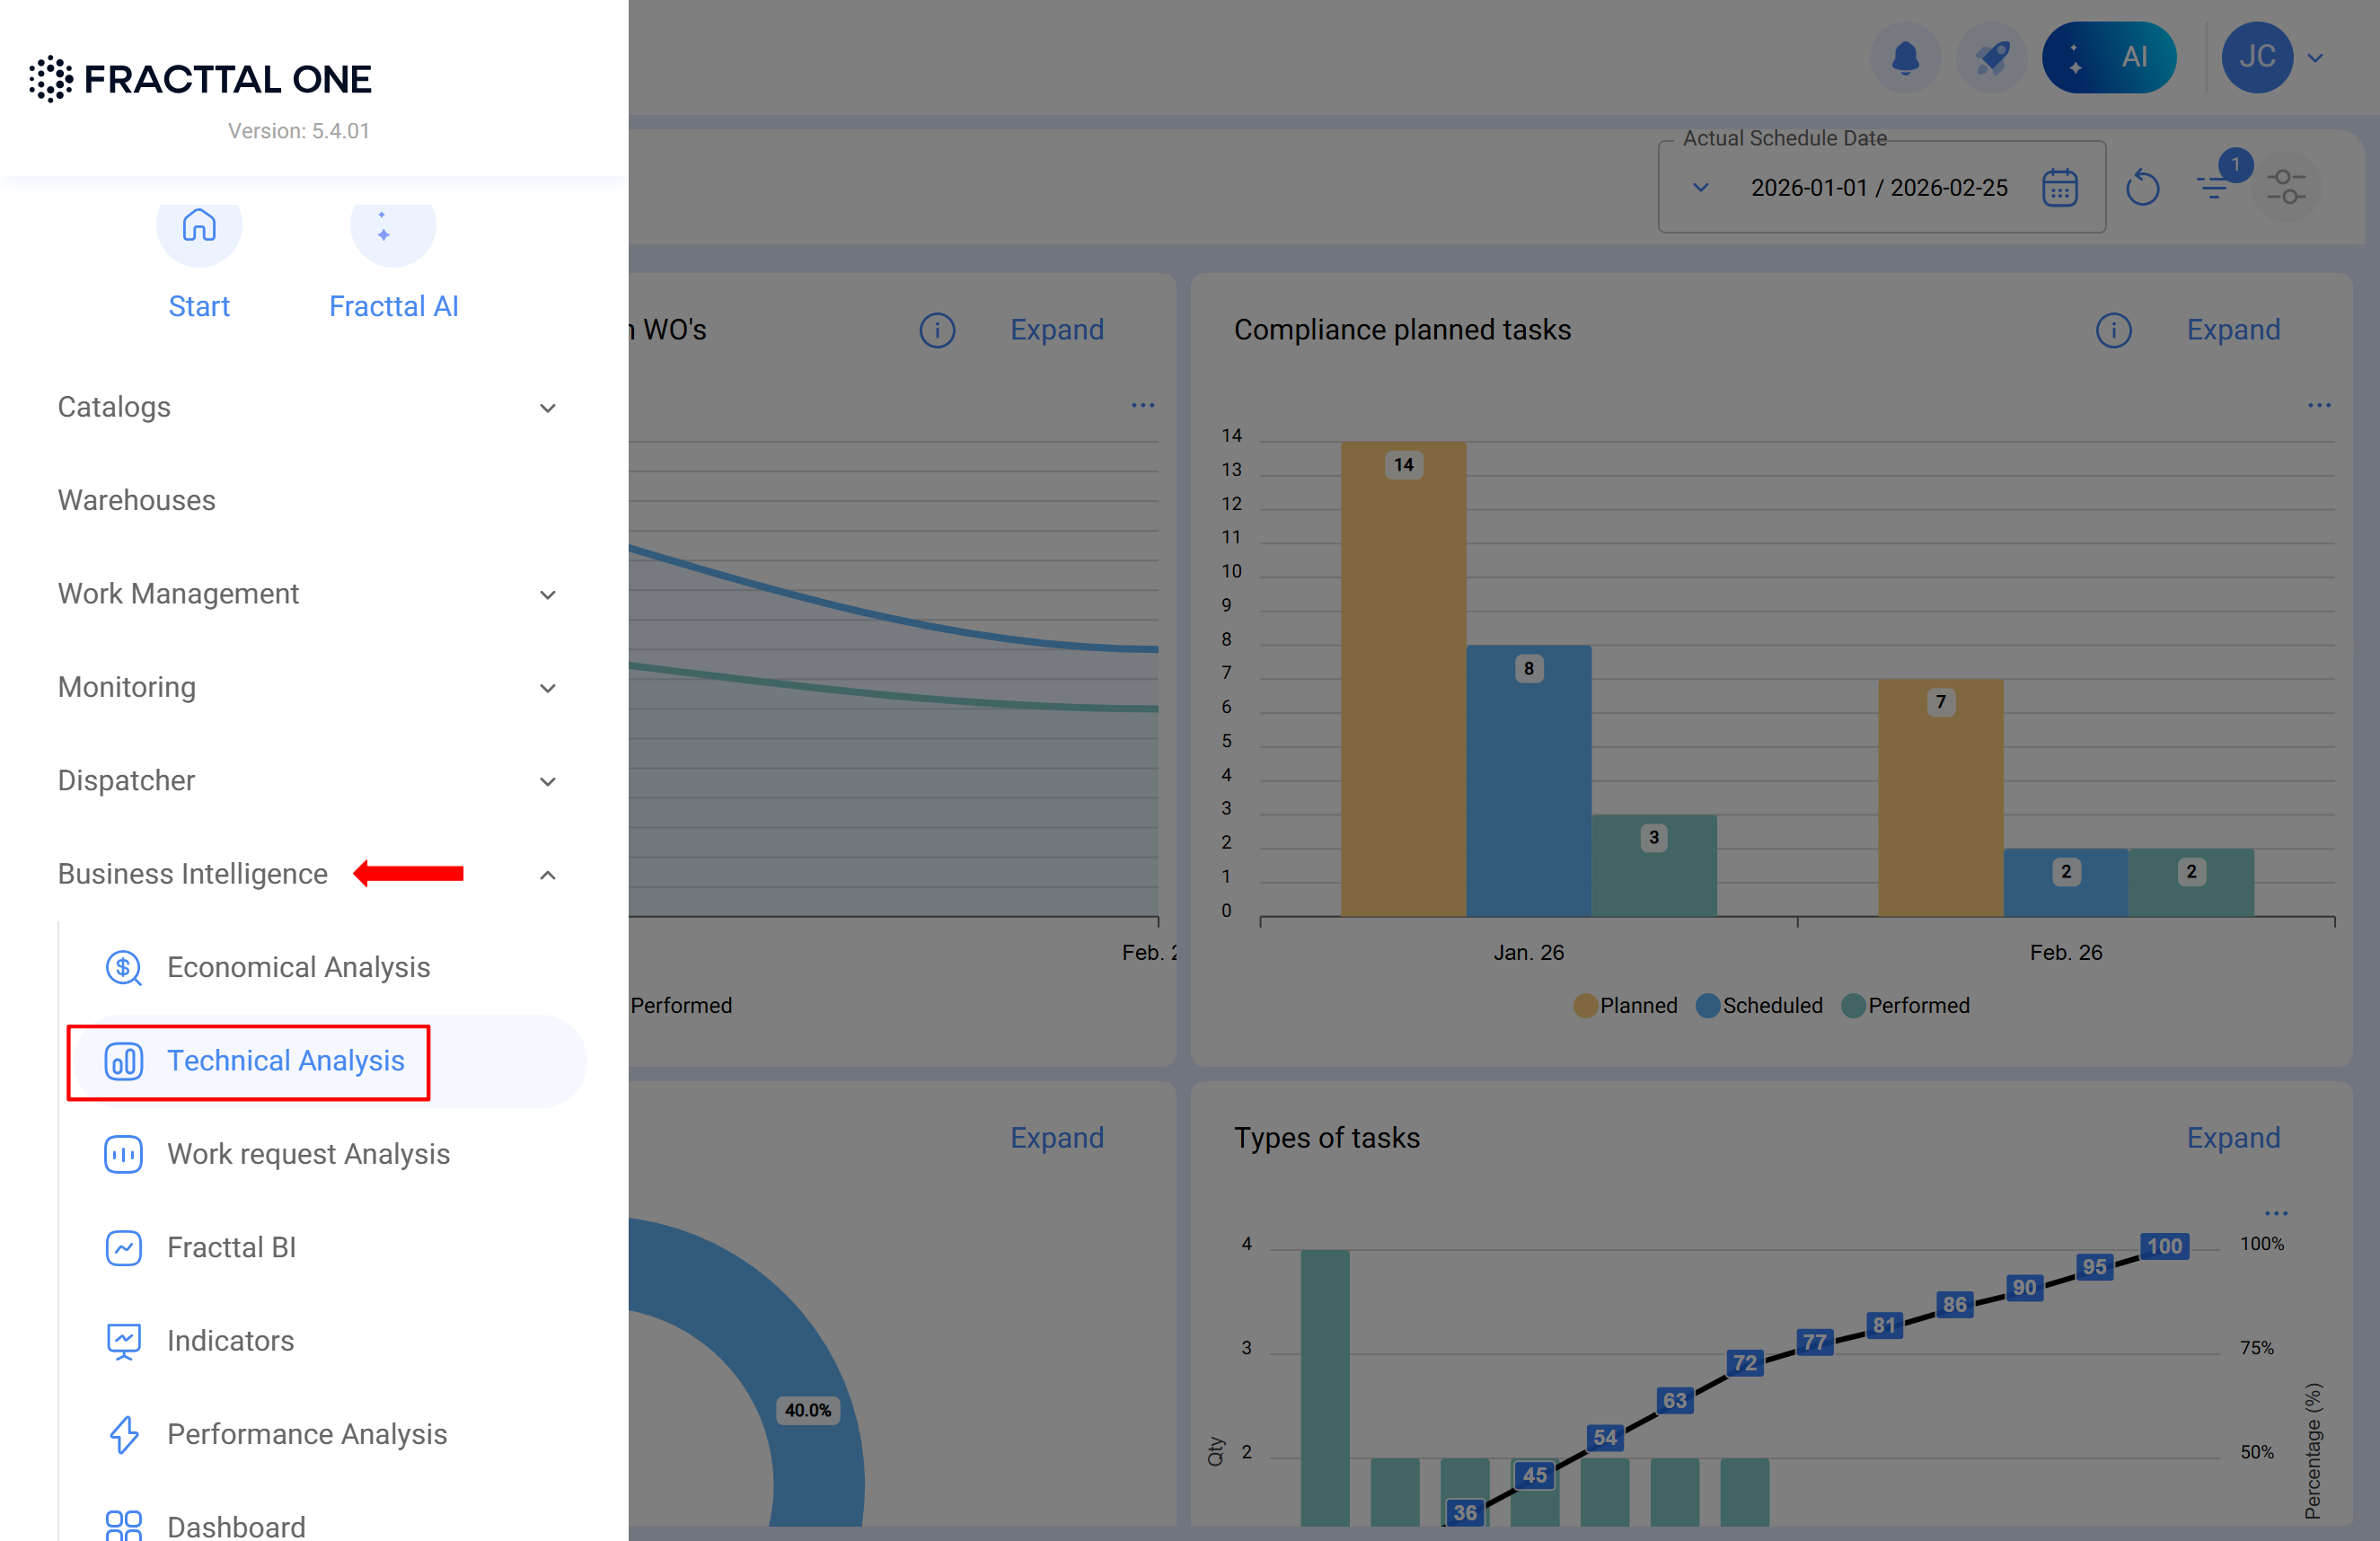Select Work request Analysis menu item

308,1154
